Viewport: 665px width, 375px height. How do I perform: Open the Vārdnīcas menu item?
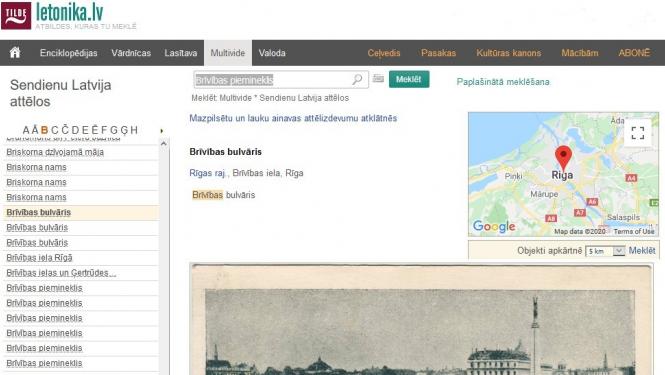tap(131, 53)
